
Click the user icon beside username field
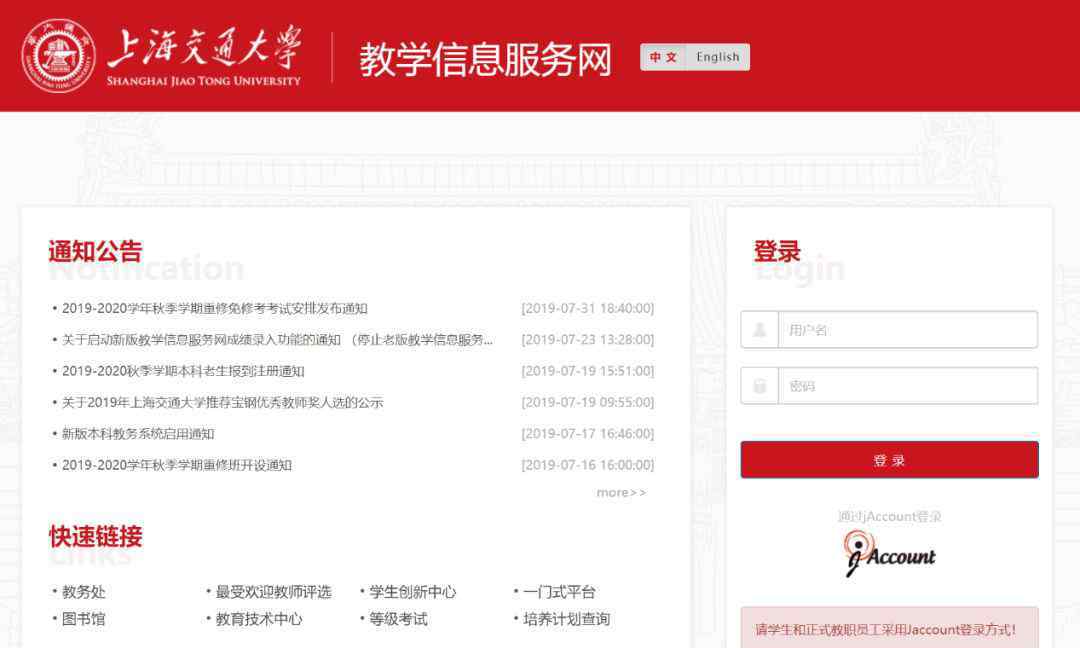point(760,330)
